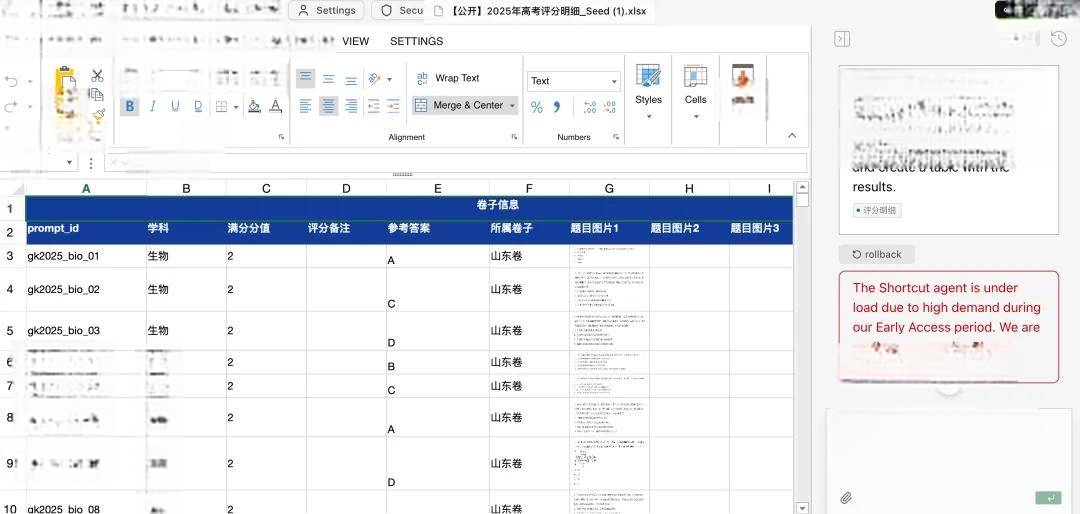Cut selection with the scissors icon
The height and width of the screenshot is (514, 1080).
pyautogui.click(x=97, y=76)
